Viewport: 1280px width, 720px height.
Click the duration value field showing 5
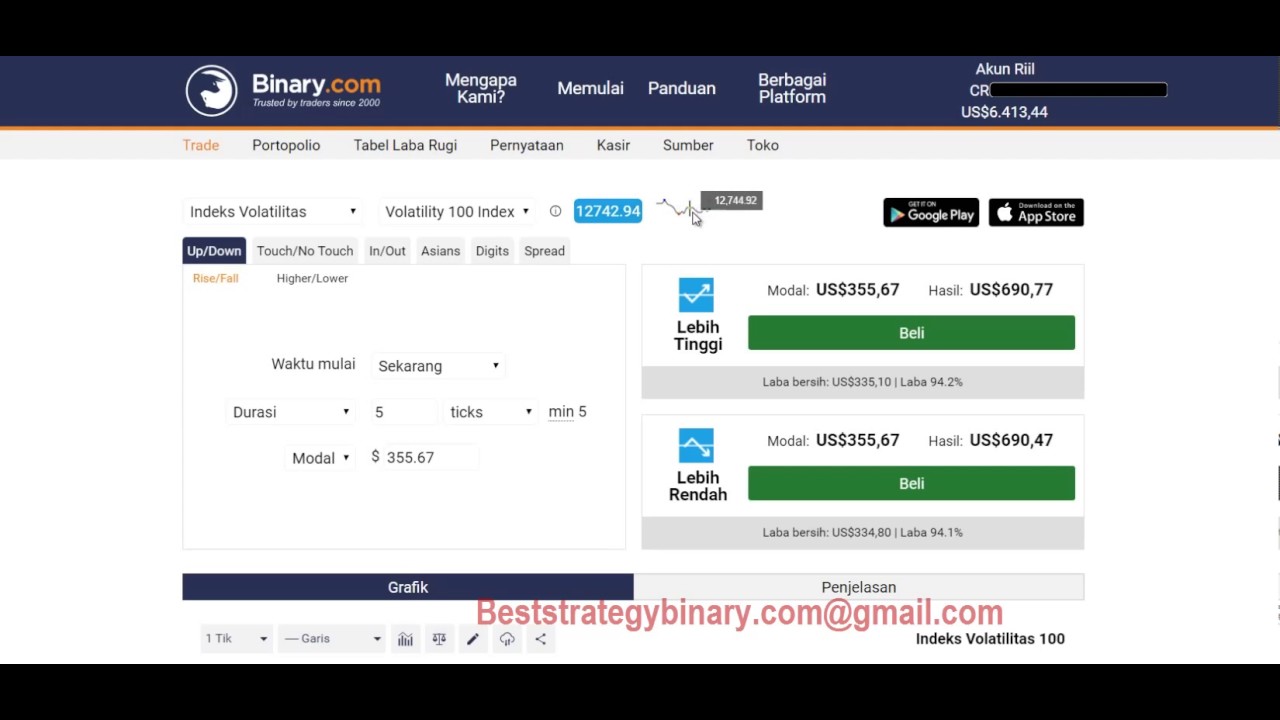point(403,412)
